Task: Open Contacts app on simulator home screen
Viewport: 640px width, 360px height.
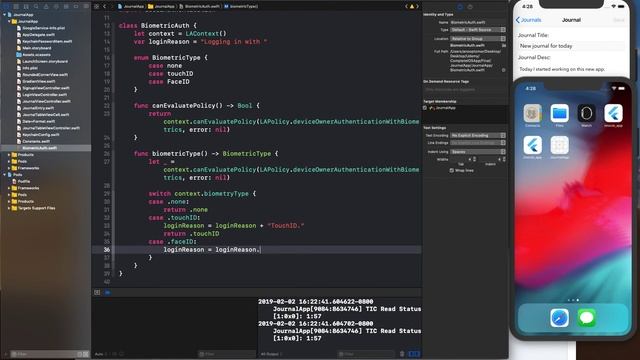Action: 533,113
